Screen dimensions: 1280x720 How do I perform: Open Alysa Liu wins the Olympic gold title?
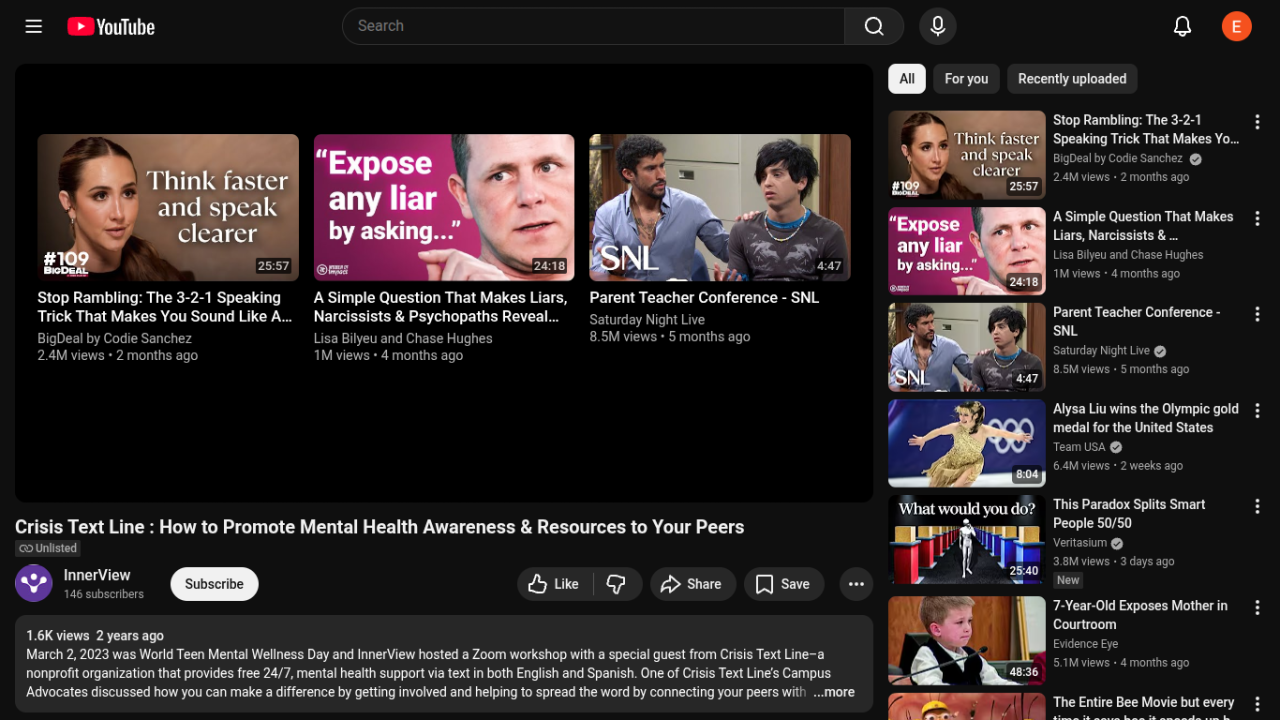(1146, 418)
